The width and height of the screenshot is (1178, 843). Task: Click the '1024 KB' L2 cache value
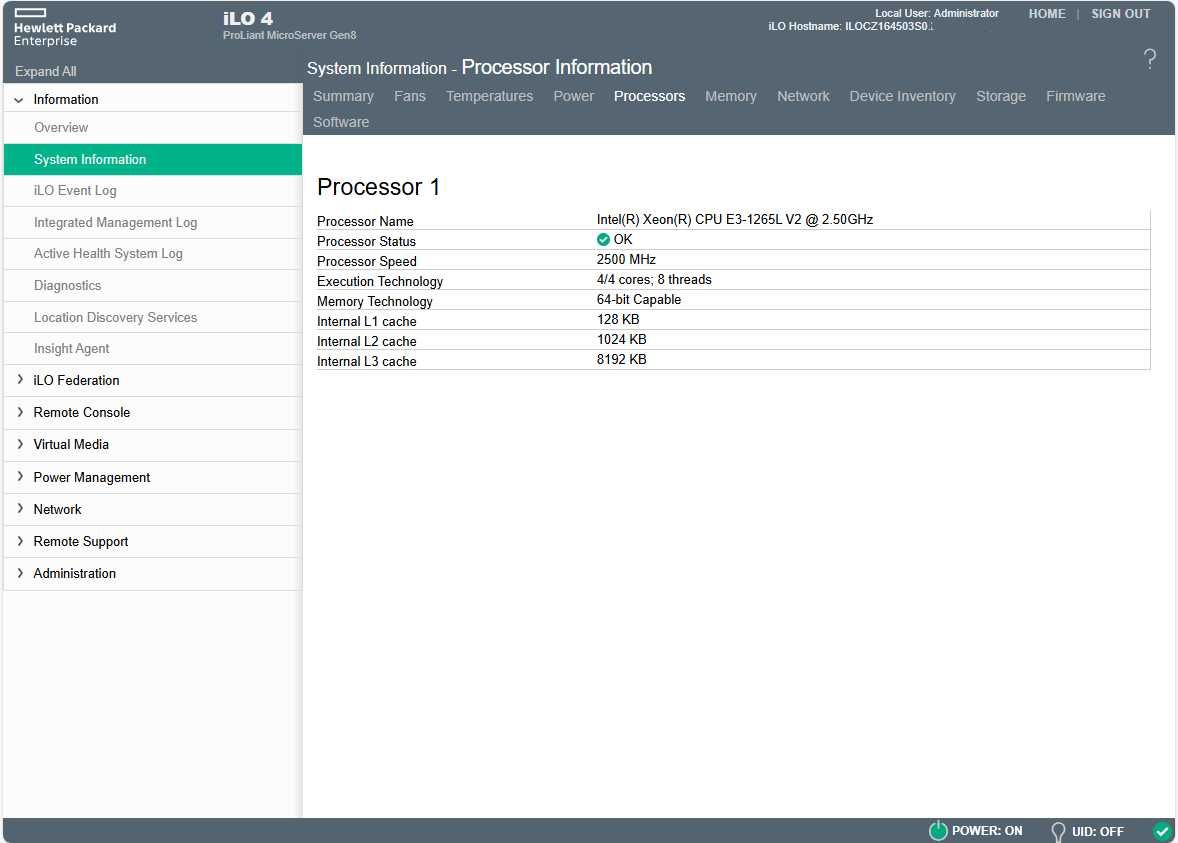[x=621, y=340]
